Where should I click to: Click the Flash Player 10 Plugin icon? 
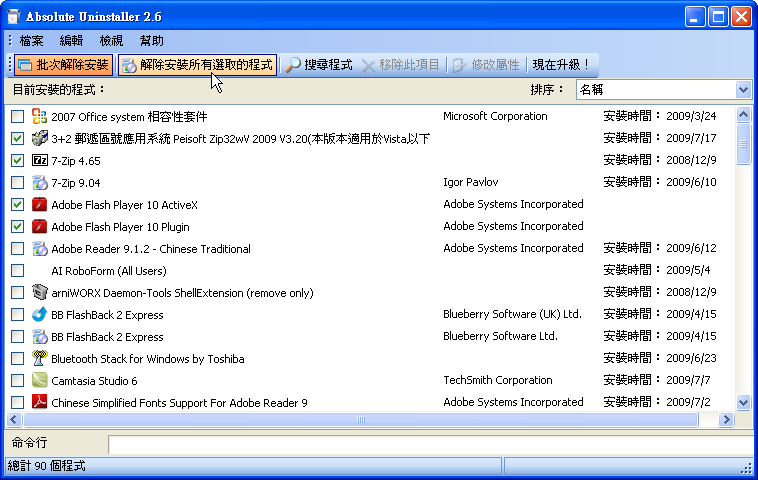coord(40,226)
